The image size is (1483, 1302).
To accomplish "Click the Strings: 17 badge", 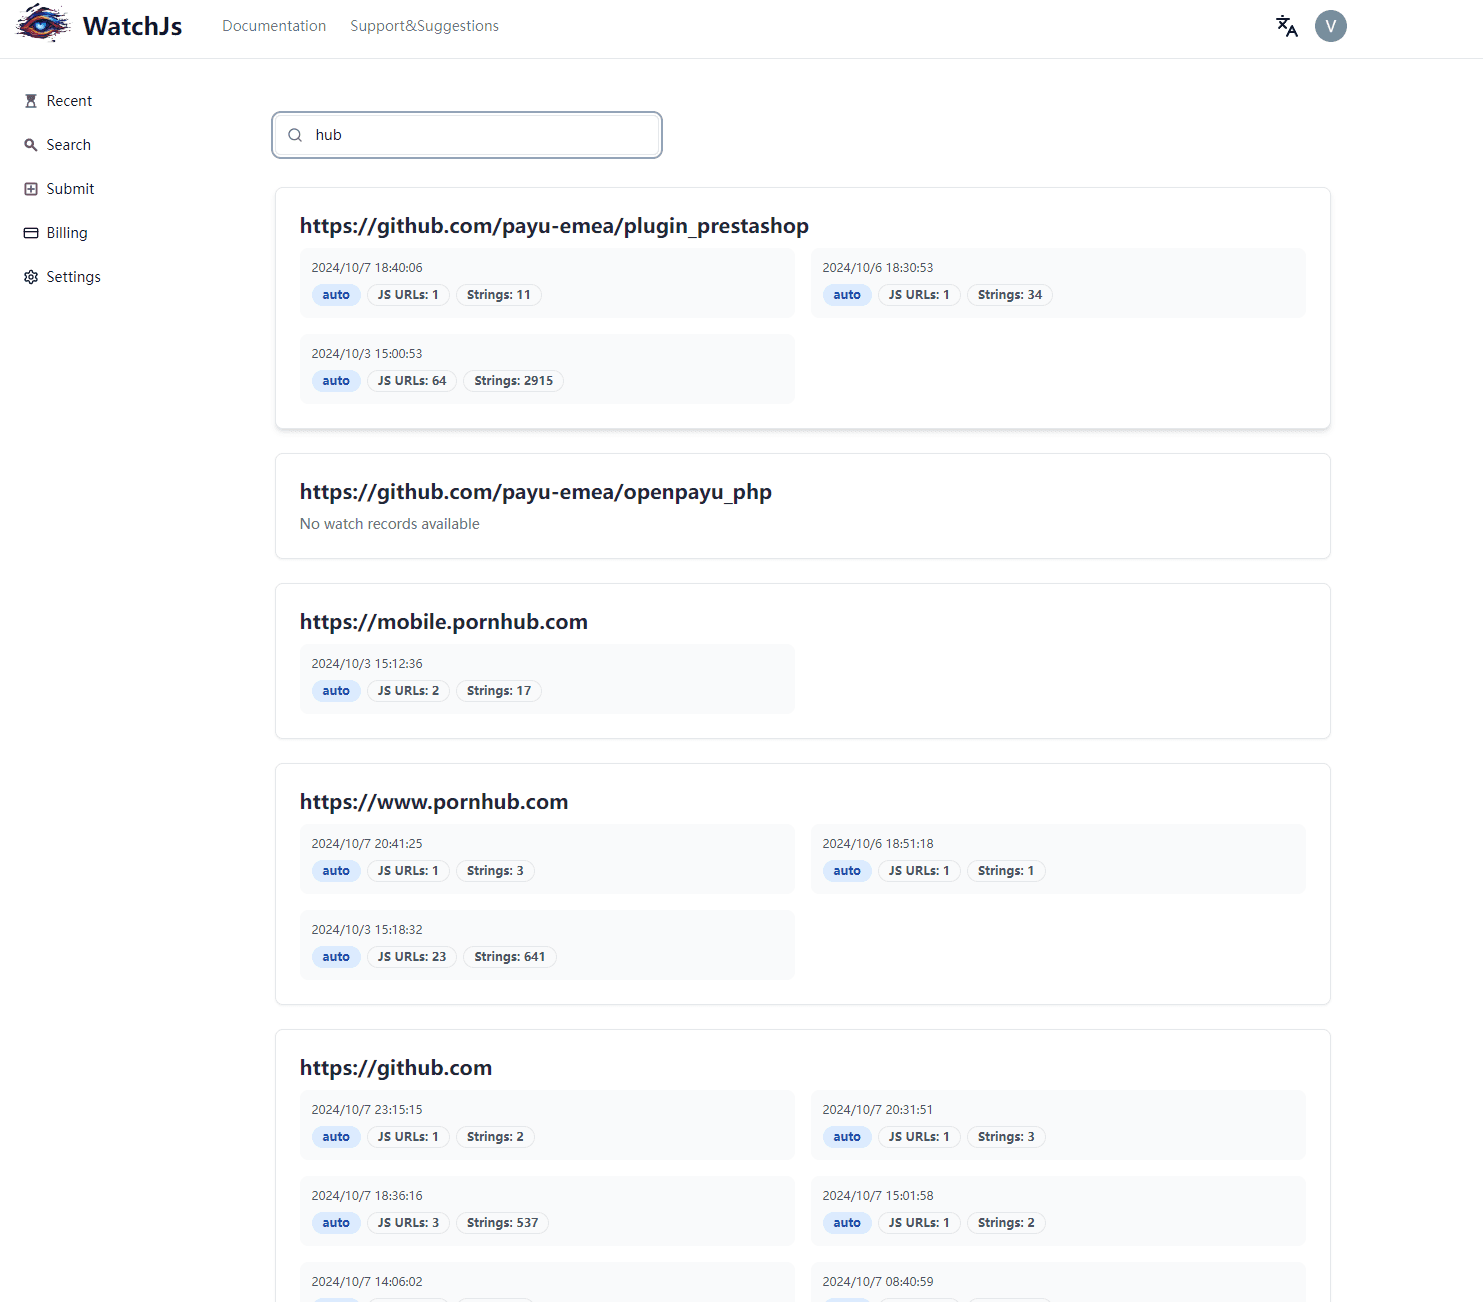I will click(499, 691).
